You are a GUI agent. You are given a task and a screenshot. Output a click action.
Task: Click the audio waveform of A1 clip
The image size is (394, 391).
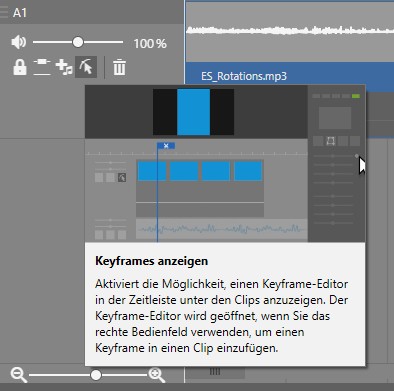click(289, 31)
